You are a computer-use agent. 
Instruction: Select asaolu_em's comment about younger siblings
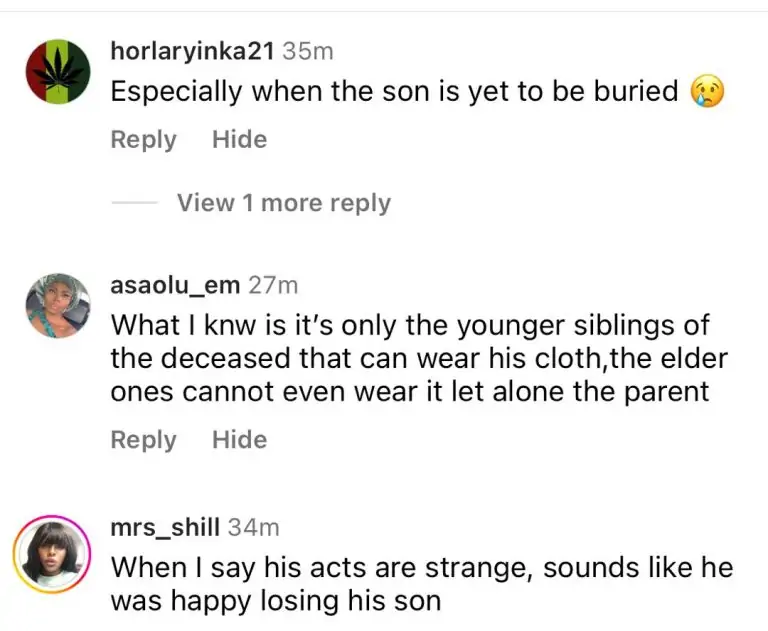[x=418, y=358]
